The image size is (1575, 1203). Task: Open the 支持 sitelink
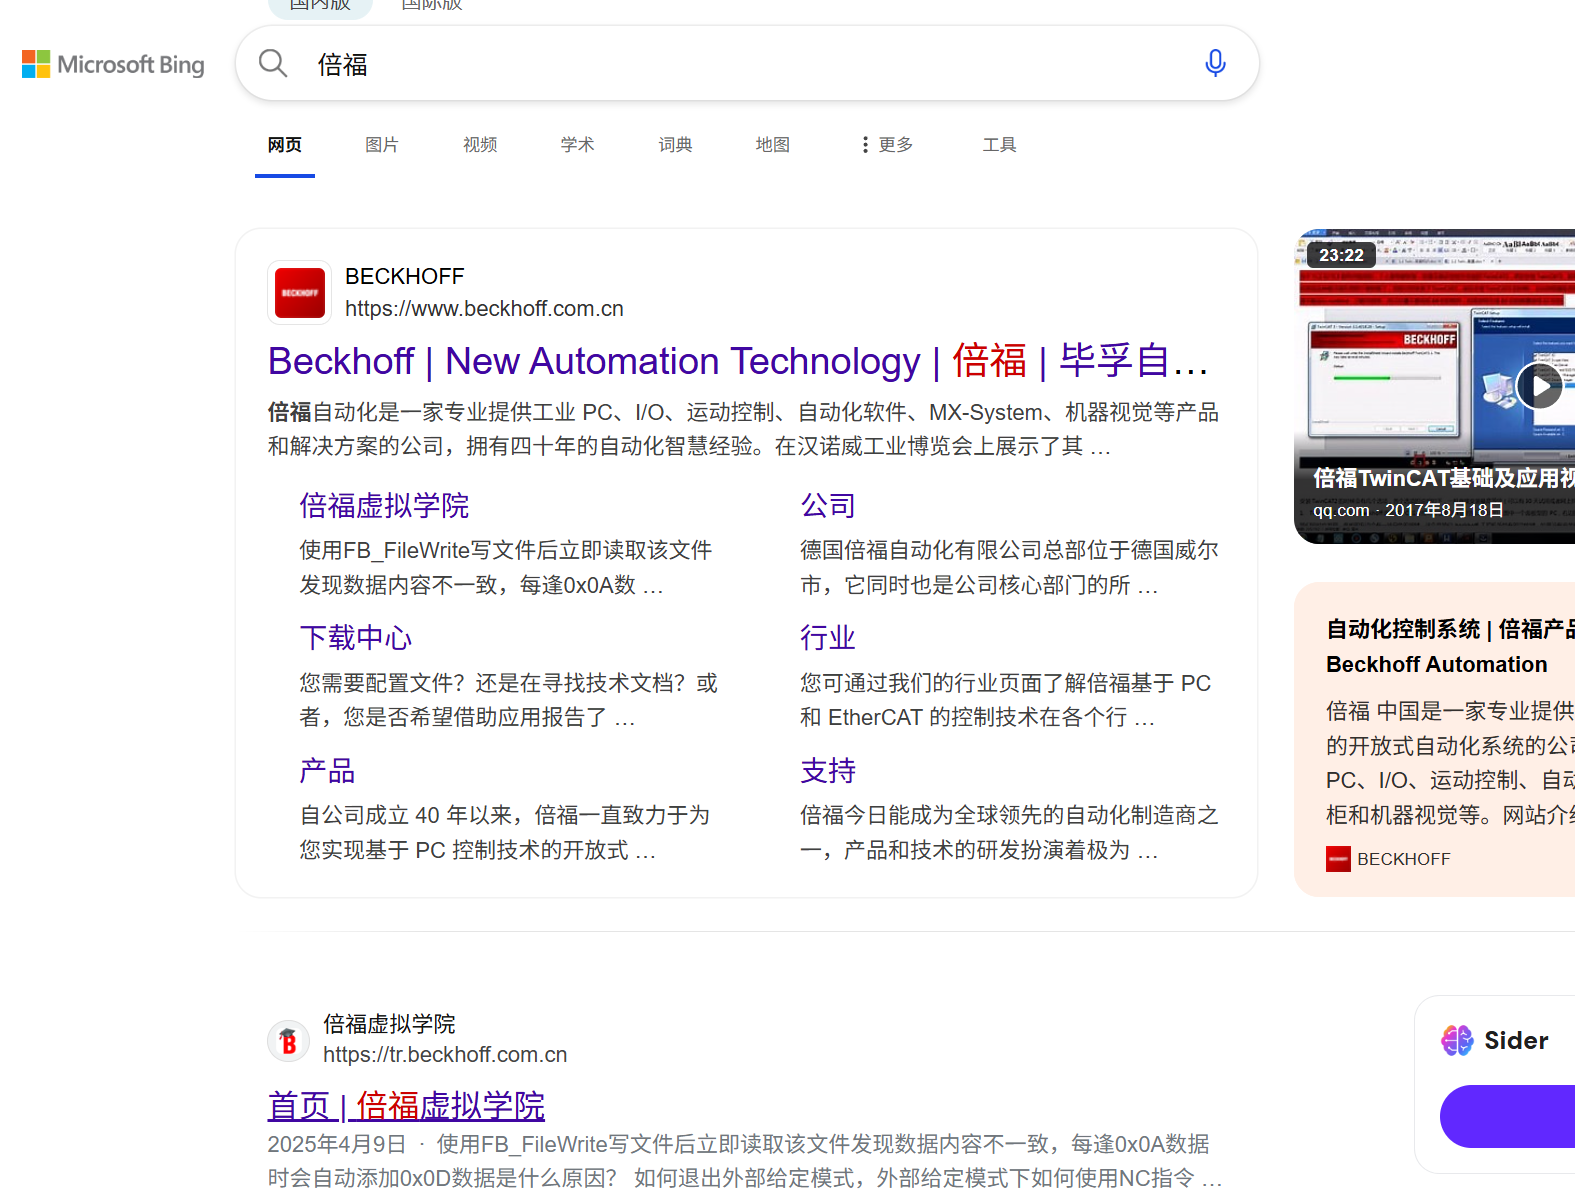(828, 771)
